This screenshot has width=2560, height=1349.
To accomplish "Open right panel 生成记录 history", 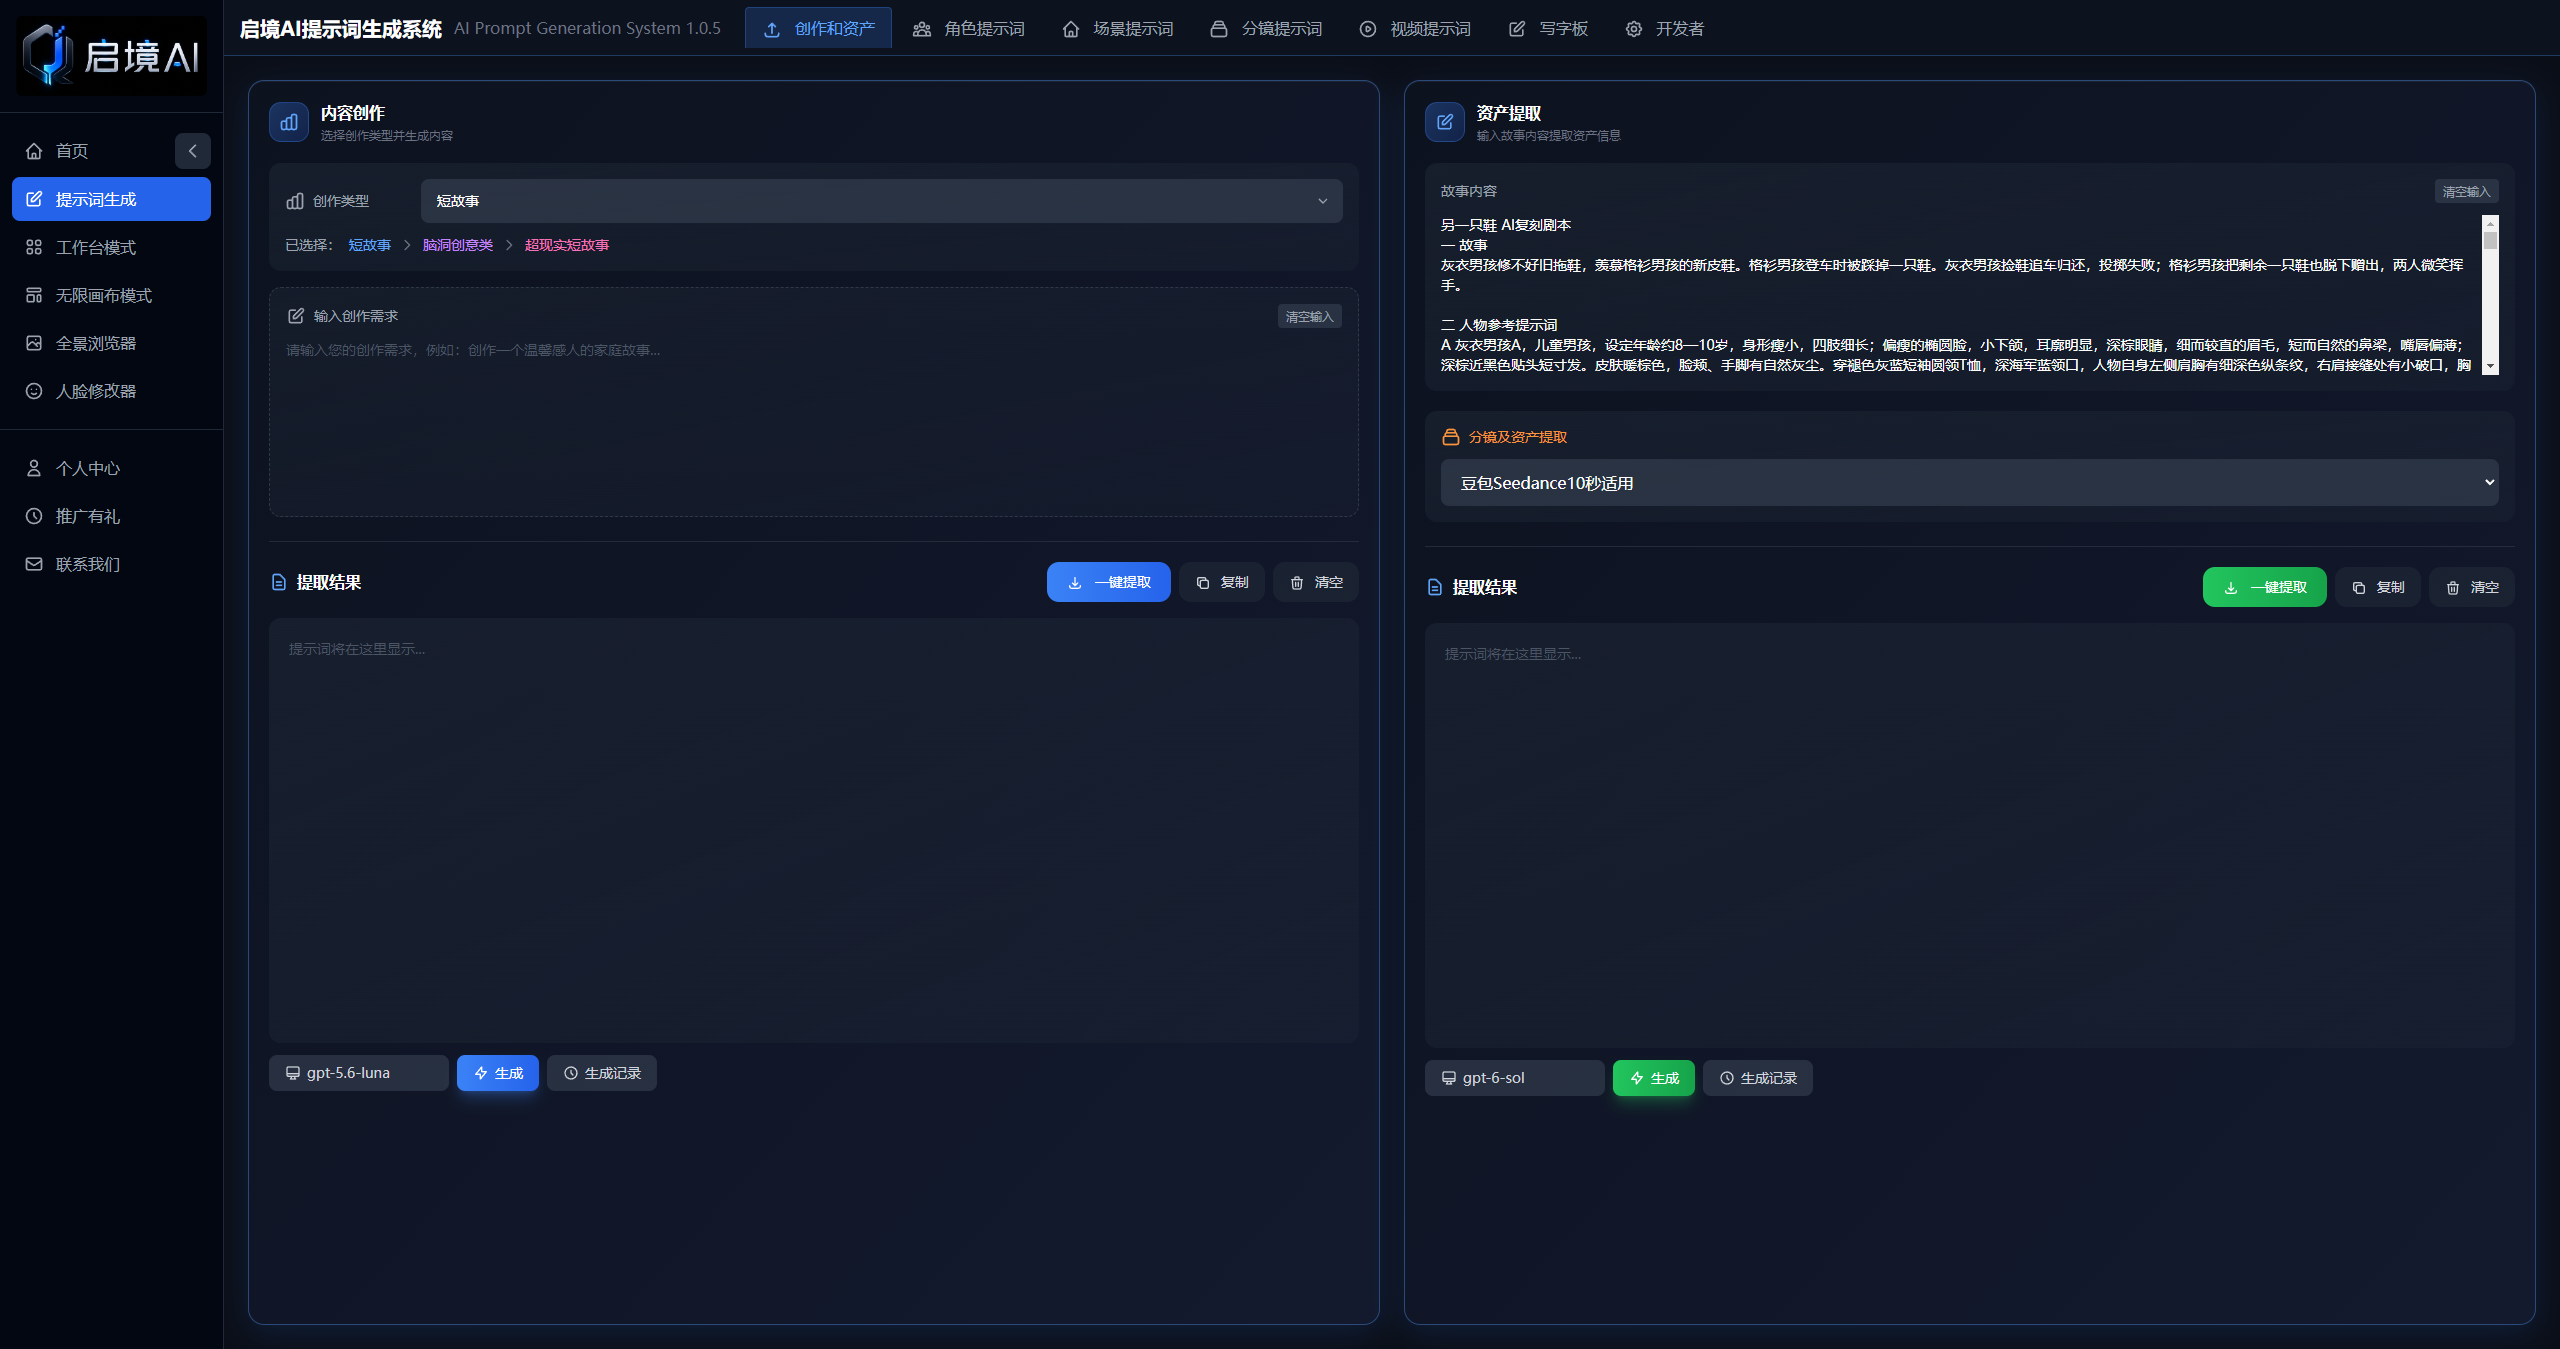I will coord(1758,1078).
